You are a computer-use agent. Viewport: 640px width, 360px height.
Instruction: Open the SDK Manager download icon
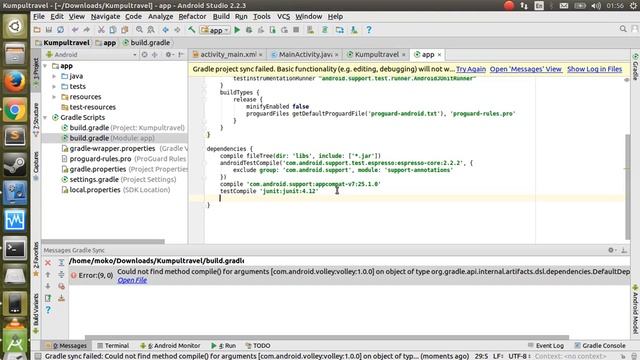[x=354, y=30]
